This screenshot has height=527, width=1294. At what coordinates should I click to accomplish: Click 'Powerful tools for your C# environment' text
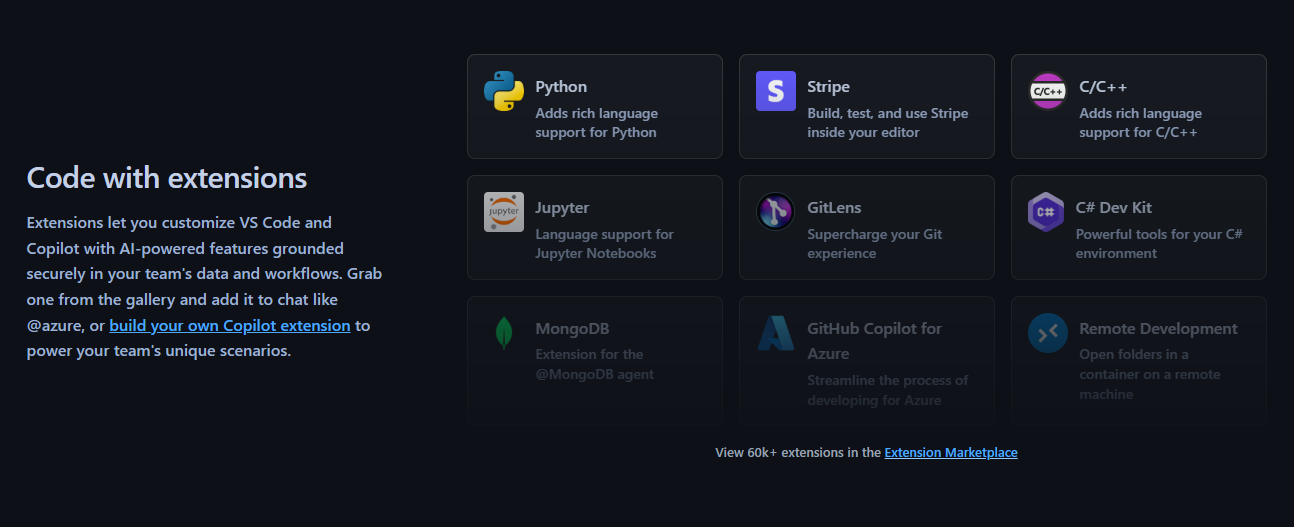click(x=1159, y=244)
